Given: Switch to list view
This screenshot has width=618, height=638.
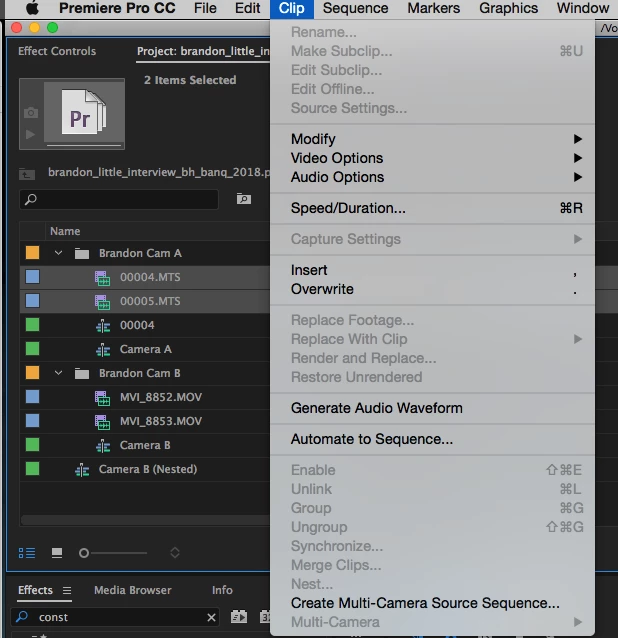Looking at the screenshot, I should click(x=27, y=553).
